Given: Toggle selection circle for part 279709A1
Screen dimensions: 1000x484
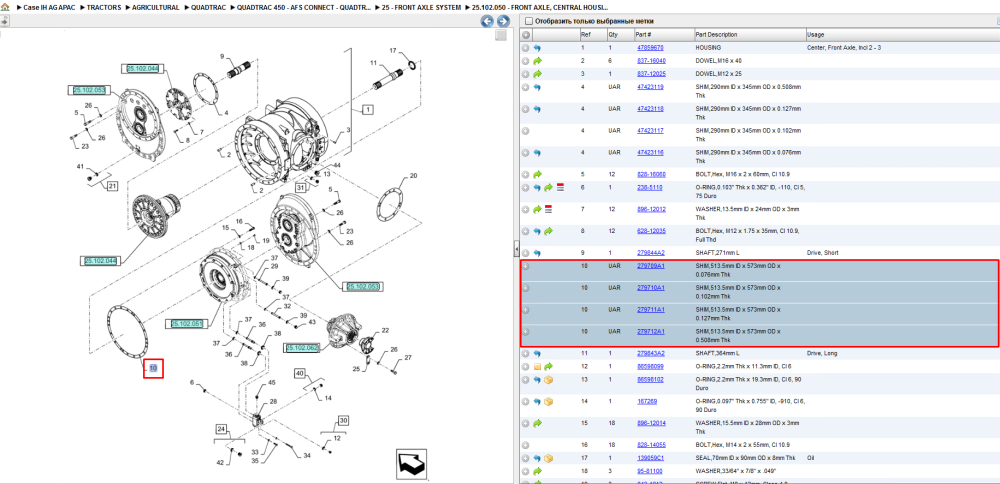Looking at the screenshot, I should pyautogui.click(x=526, y=267).
